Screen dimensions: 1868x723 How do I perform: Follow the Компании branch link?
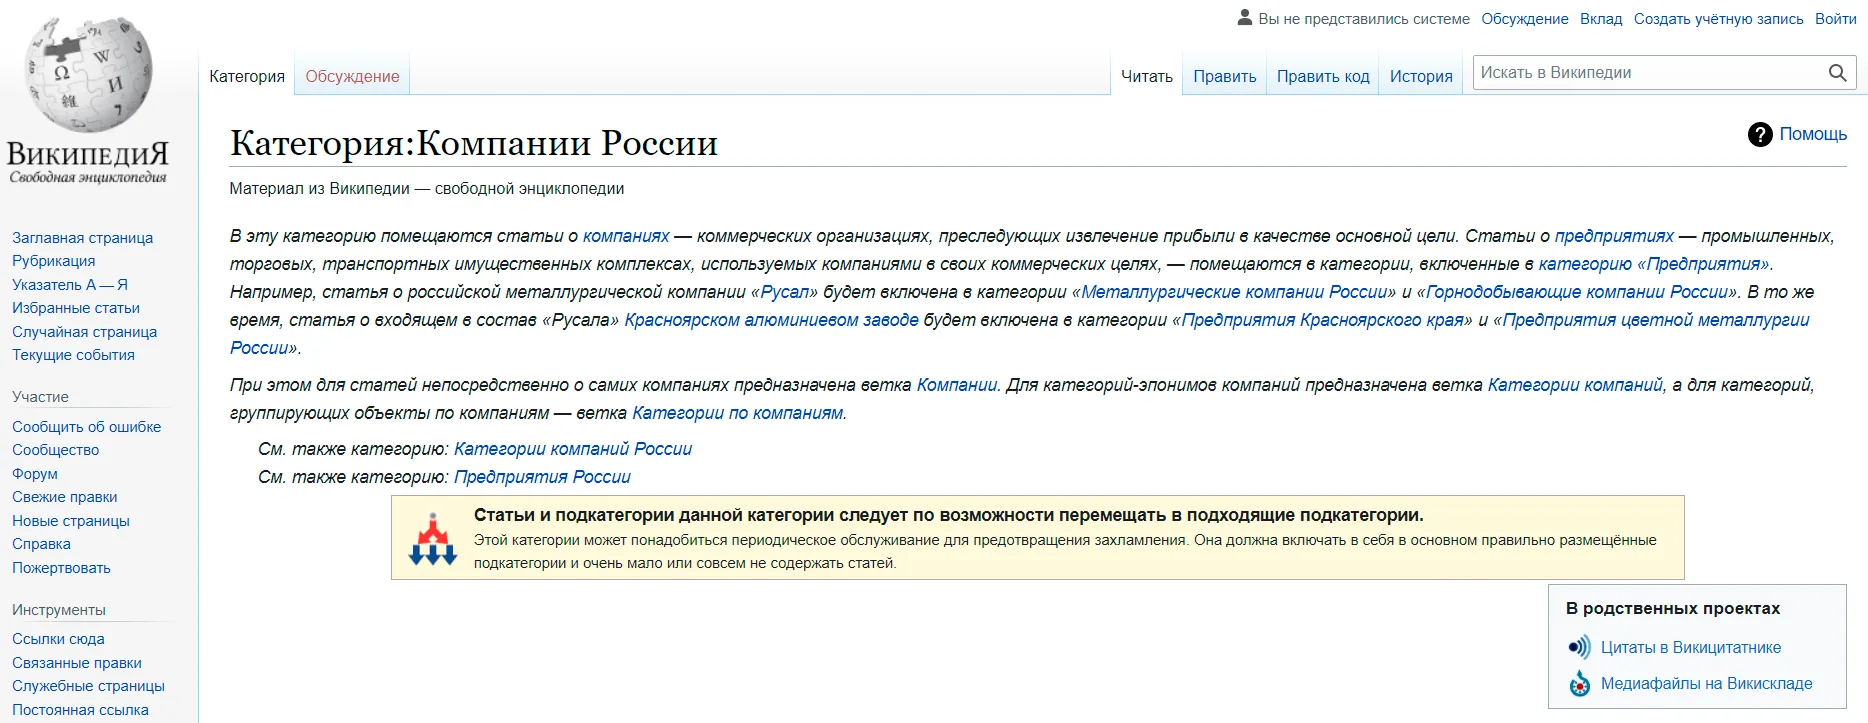pos(957,385)
